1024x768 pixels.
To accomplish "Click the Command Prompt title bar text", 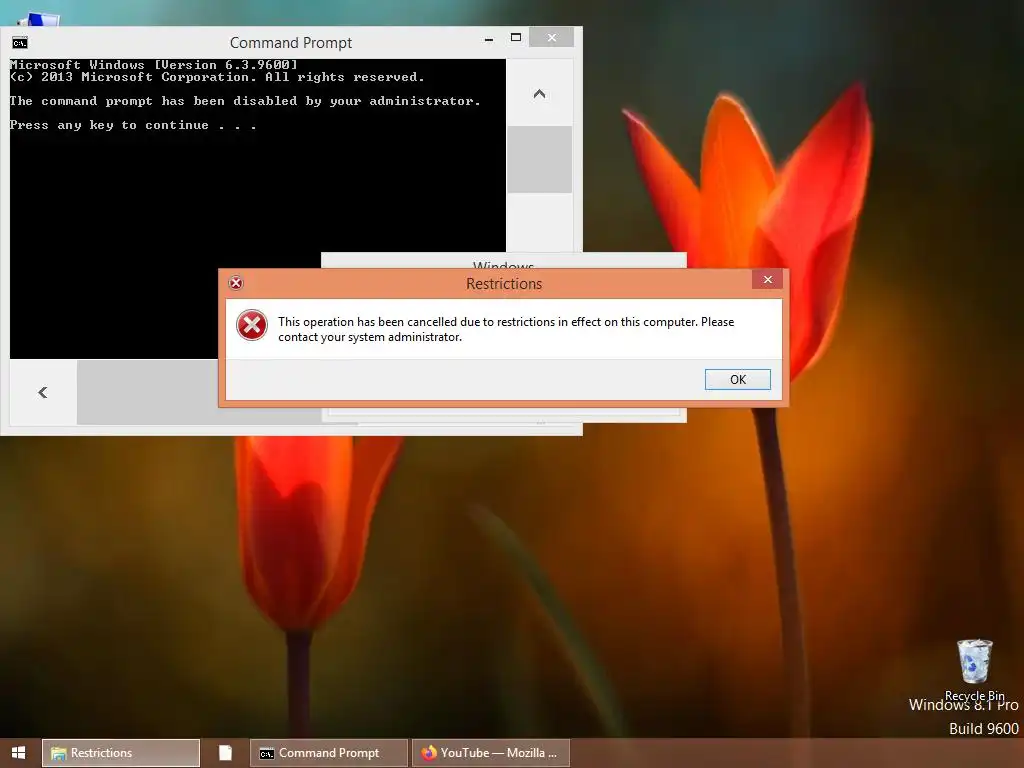I will pos(291,43).
